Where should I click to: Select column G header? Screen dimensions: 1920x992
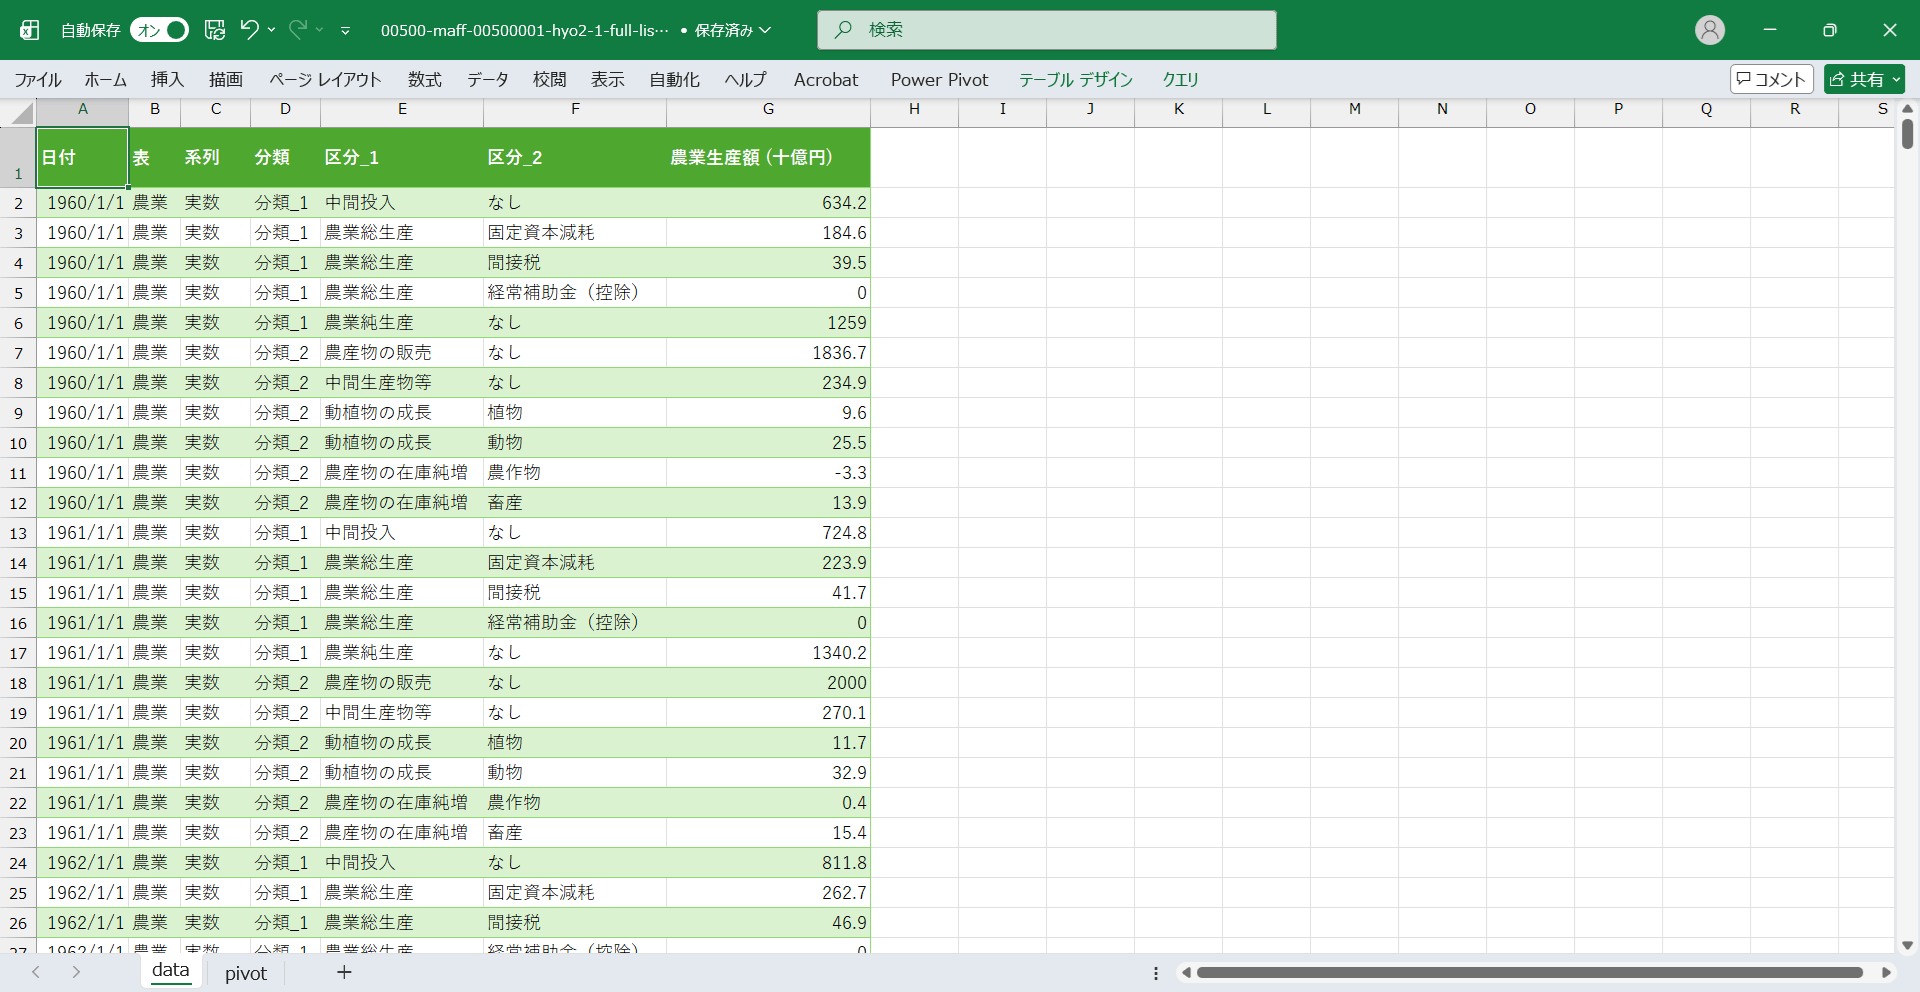[768, 109]
